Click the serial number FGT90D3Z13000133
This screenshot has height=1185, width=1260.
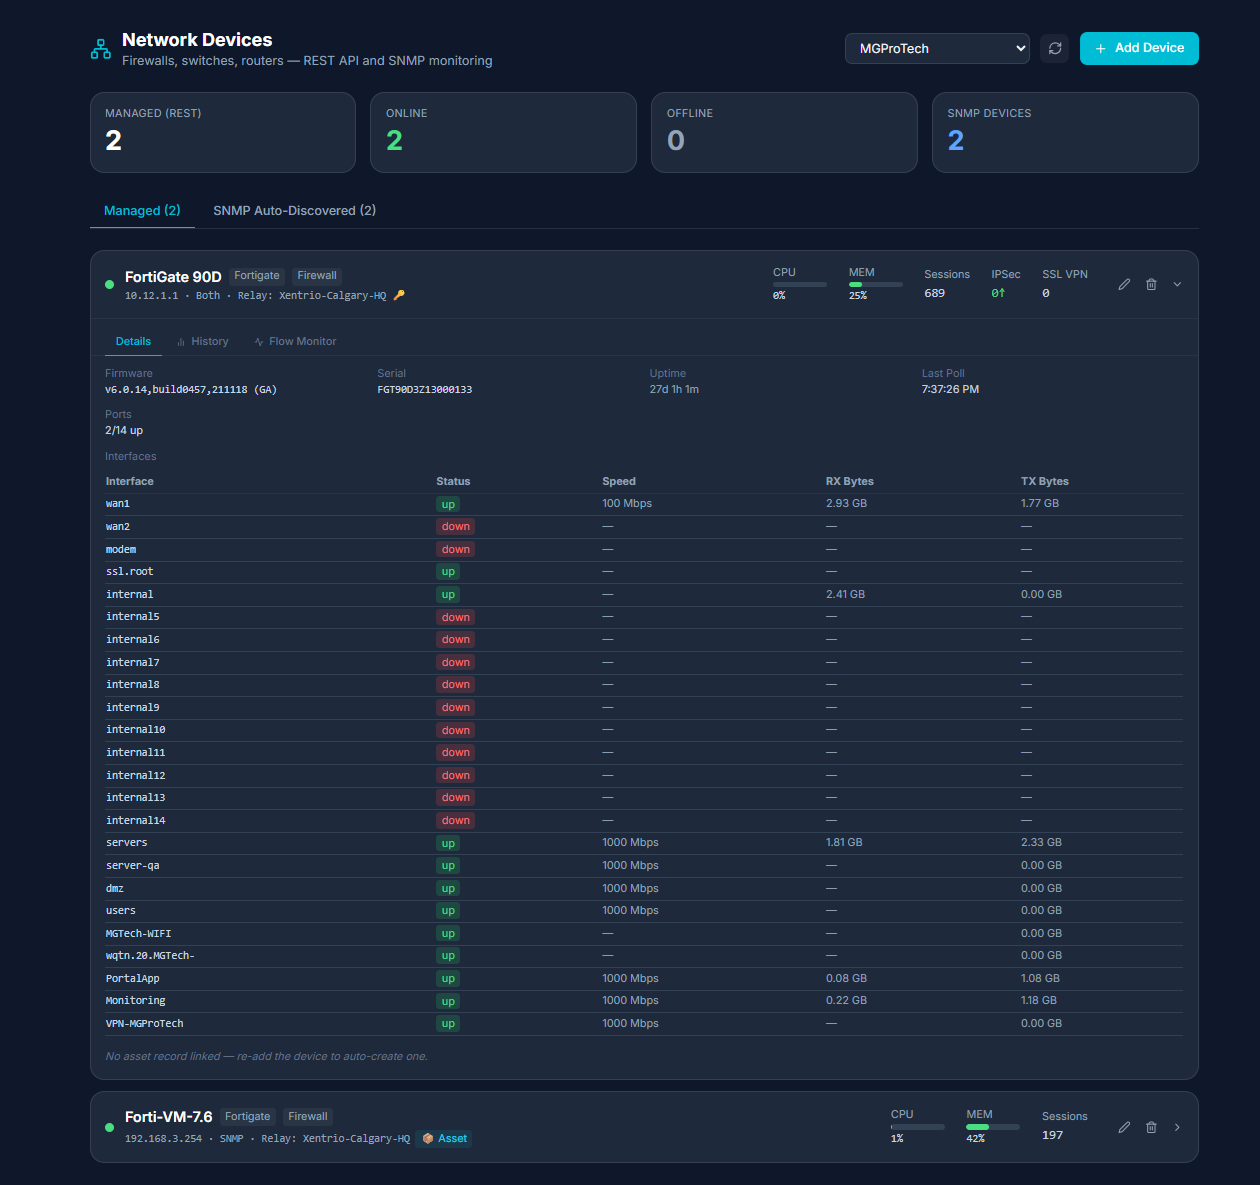tap(424, 390)
